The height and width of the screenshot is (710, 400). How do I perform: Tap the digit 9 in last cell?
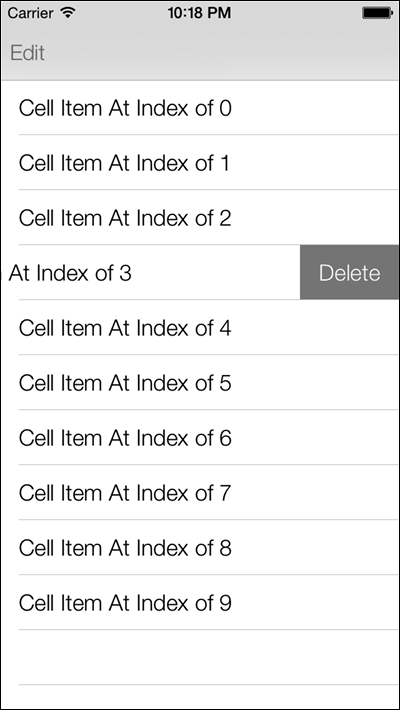[x=225, y=603]
